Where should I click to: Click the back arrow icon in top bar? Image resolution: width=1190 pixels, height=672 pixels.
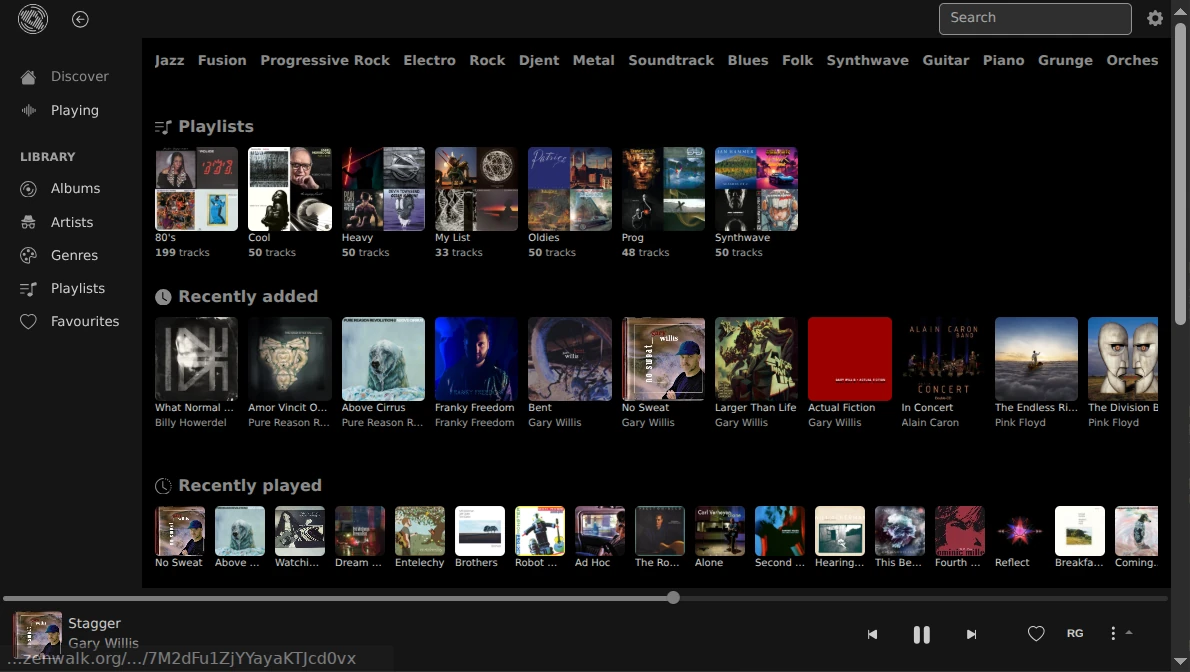[80, 19]
